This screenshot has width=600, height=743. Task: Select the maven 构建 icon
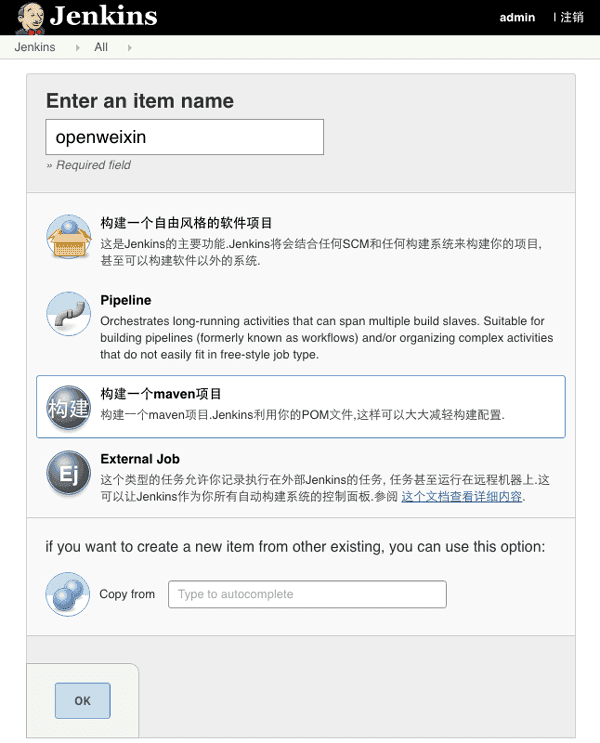point(69,408)
